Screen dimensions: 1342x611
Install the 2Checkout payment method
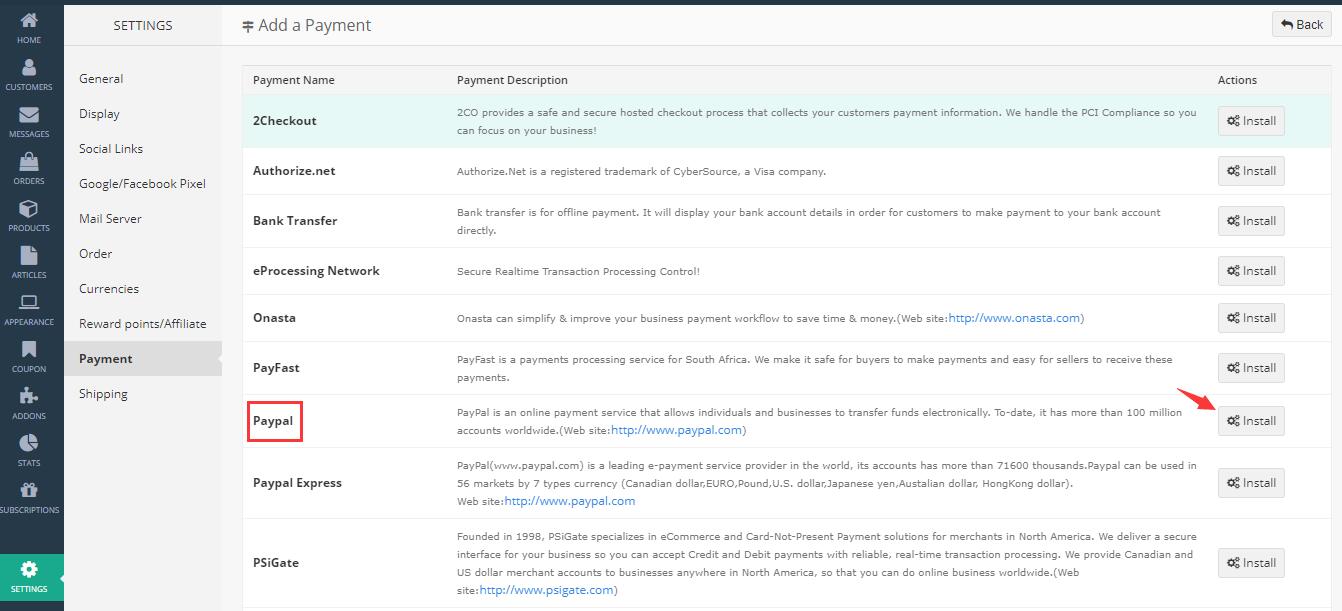pyautogui.click(x=1251, y=121)
